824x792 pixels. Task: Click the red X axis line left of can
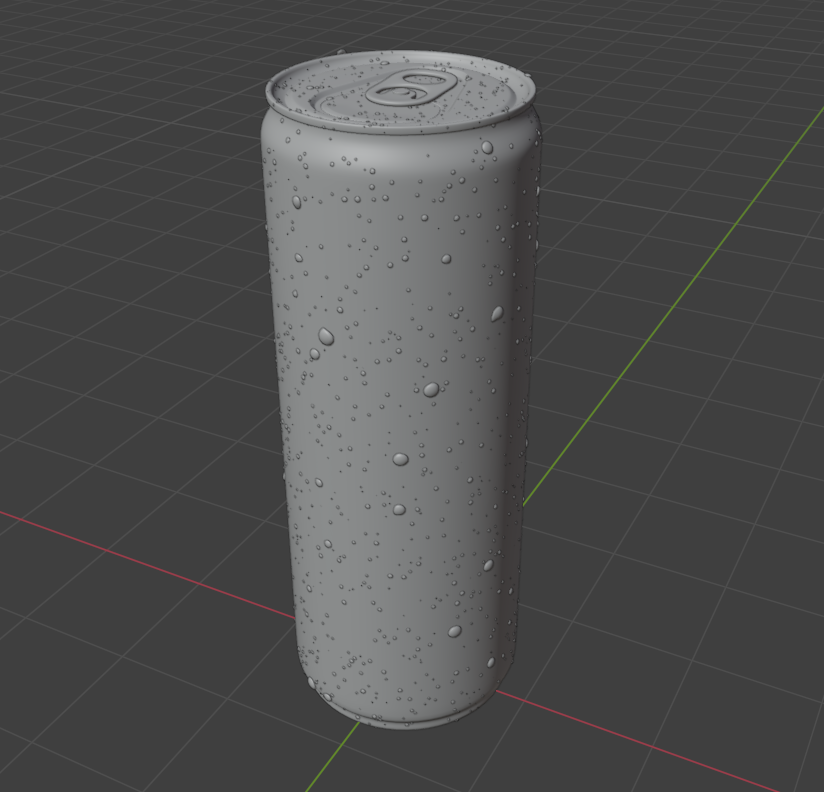(147, 563)
